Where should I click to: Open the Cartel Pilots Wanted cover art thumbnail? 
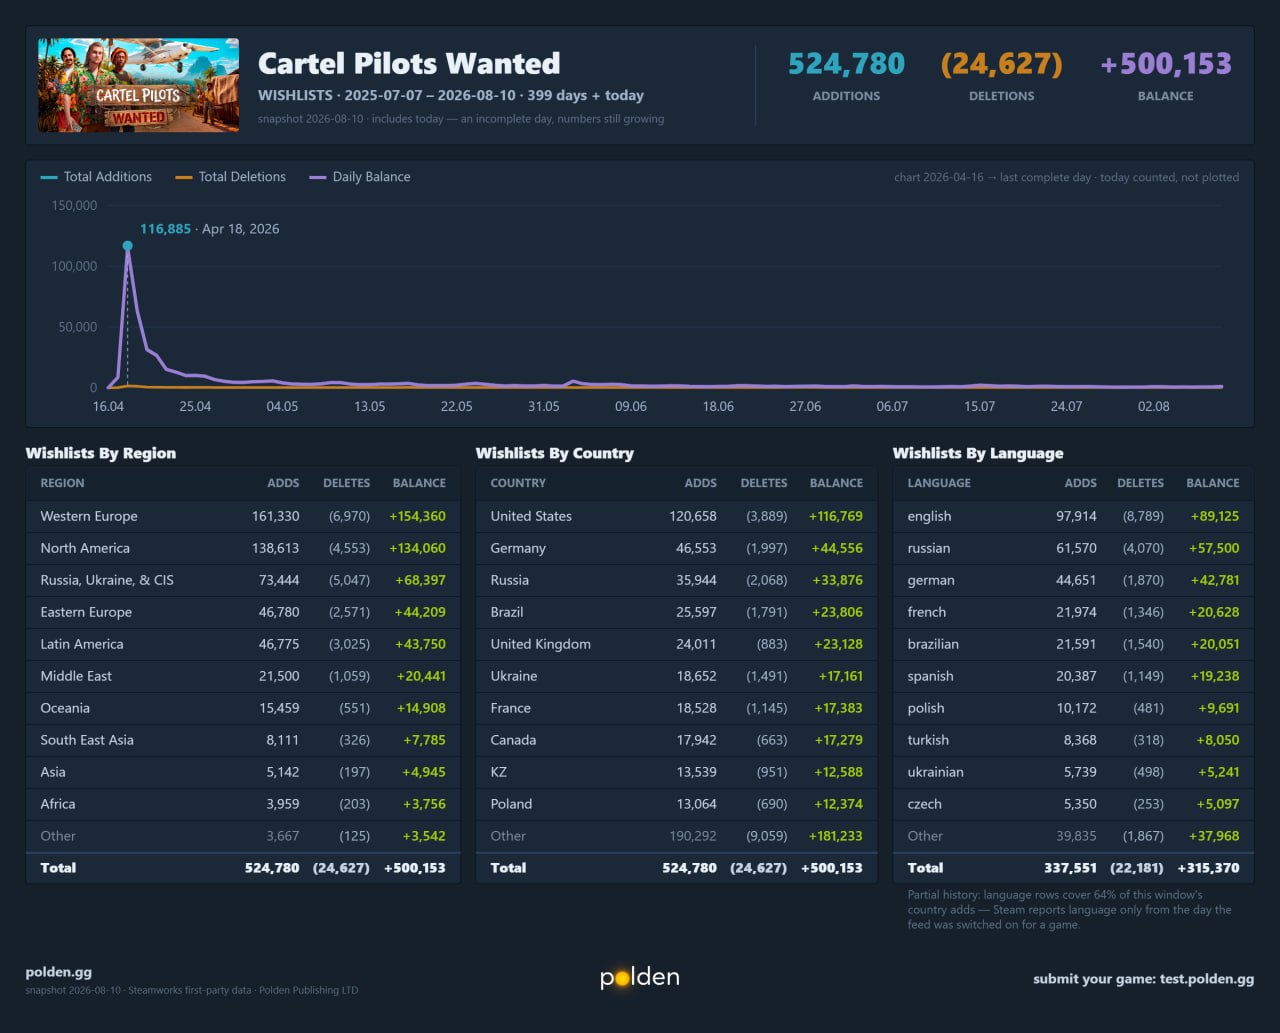point(139,85)
